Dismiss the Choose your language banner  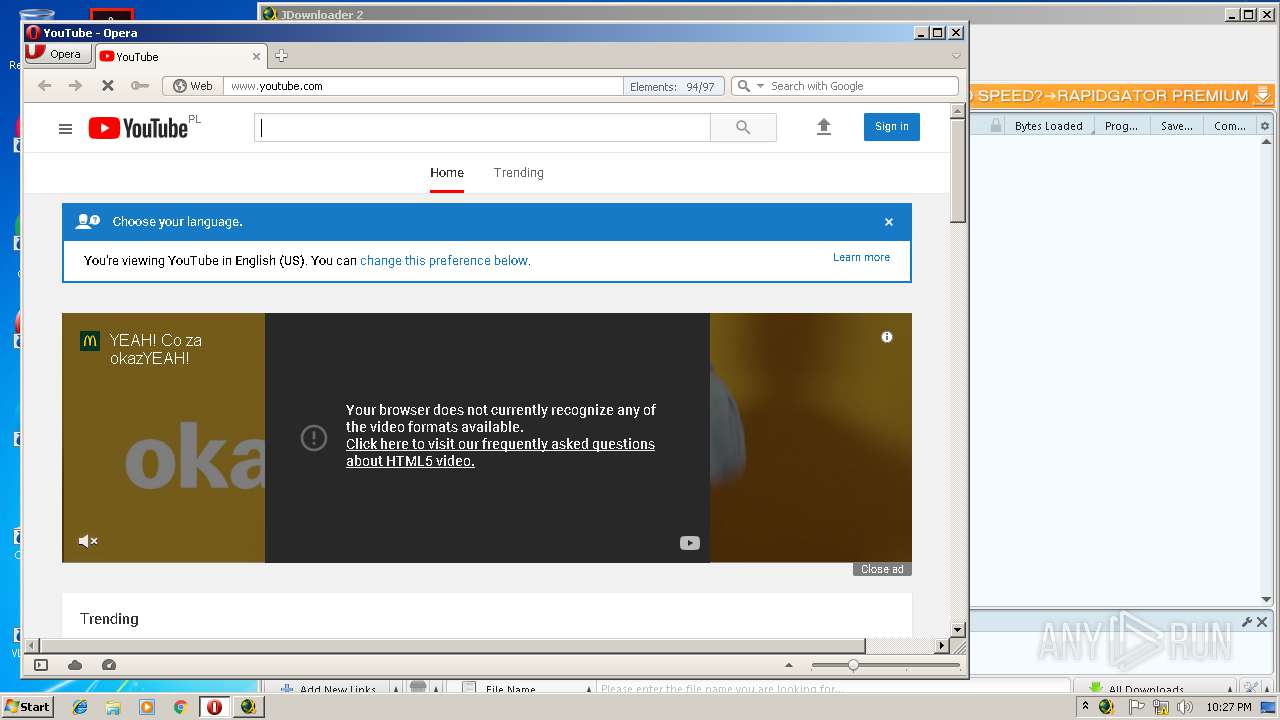coord(889,222)
